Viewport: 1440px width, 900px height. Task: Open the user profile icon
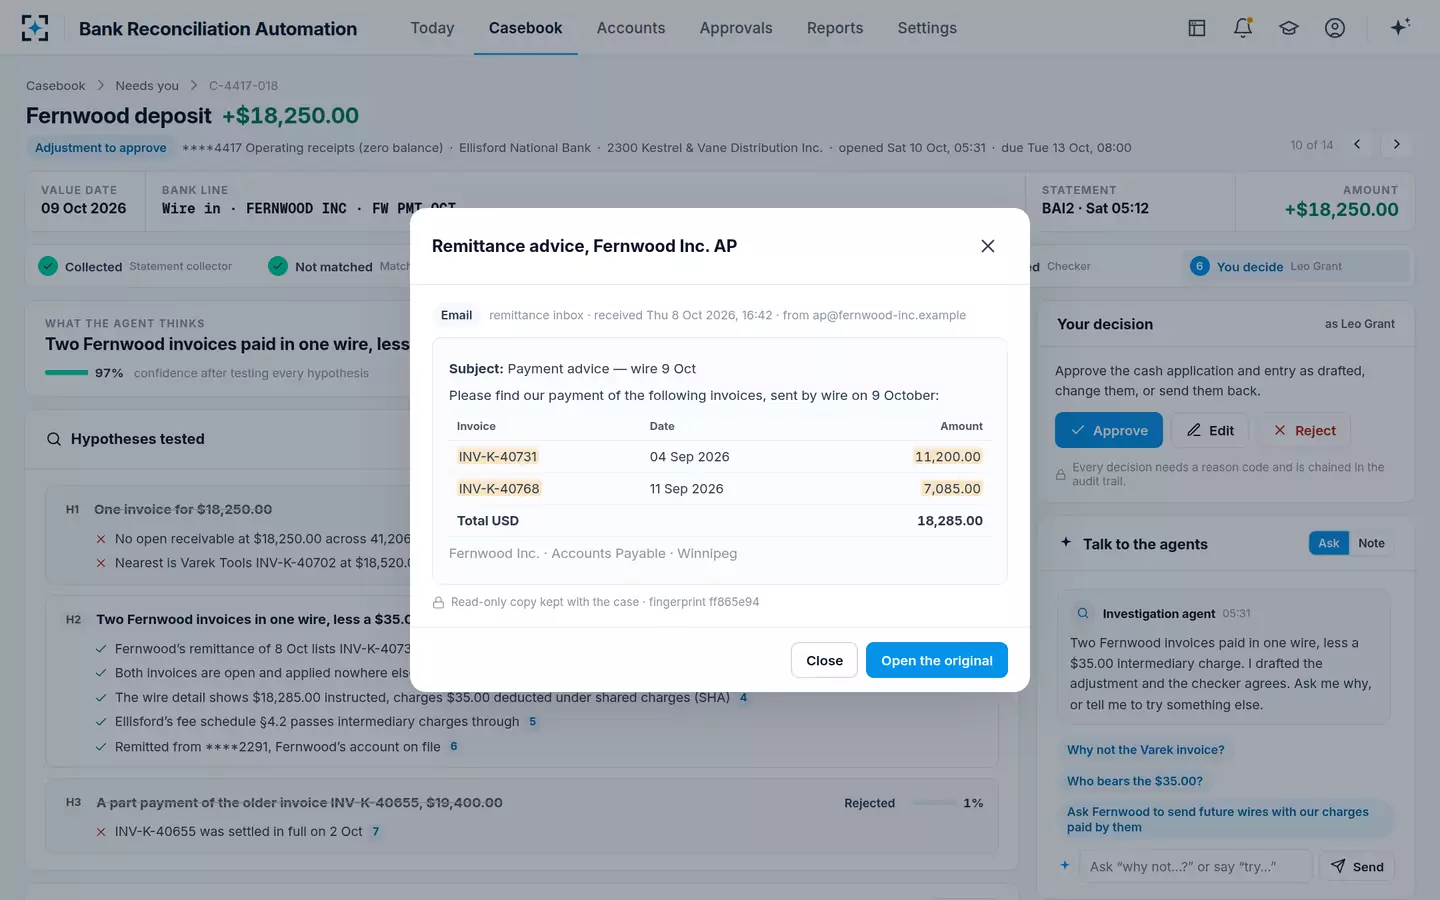tap(1335, 28)
